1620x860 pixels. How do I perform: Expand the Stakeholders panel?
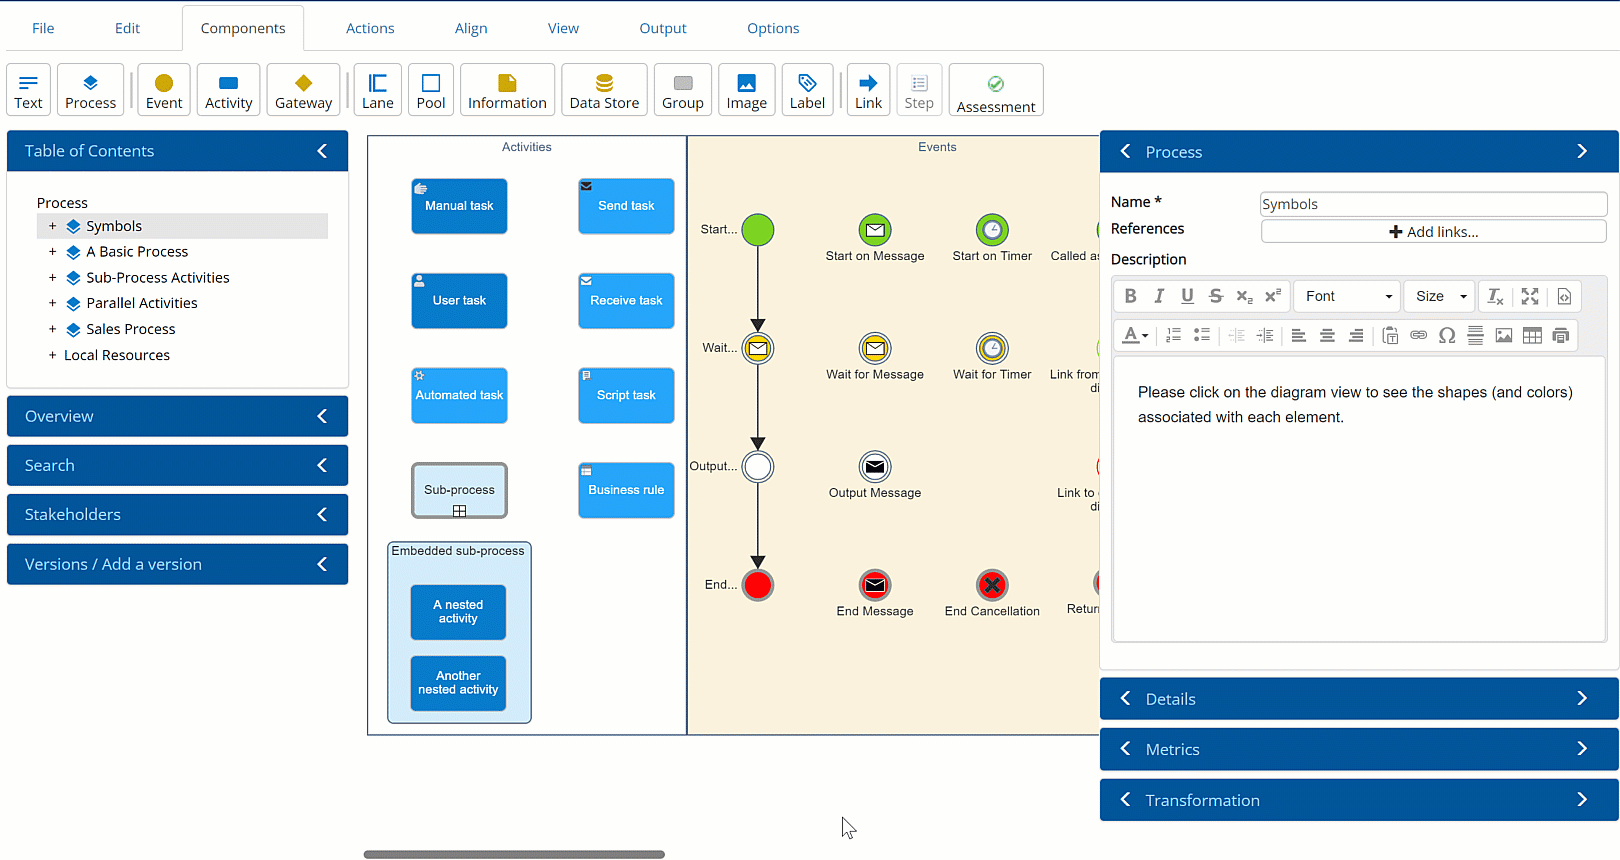pos(177,515)
